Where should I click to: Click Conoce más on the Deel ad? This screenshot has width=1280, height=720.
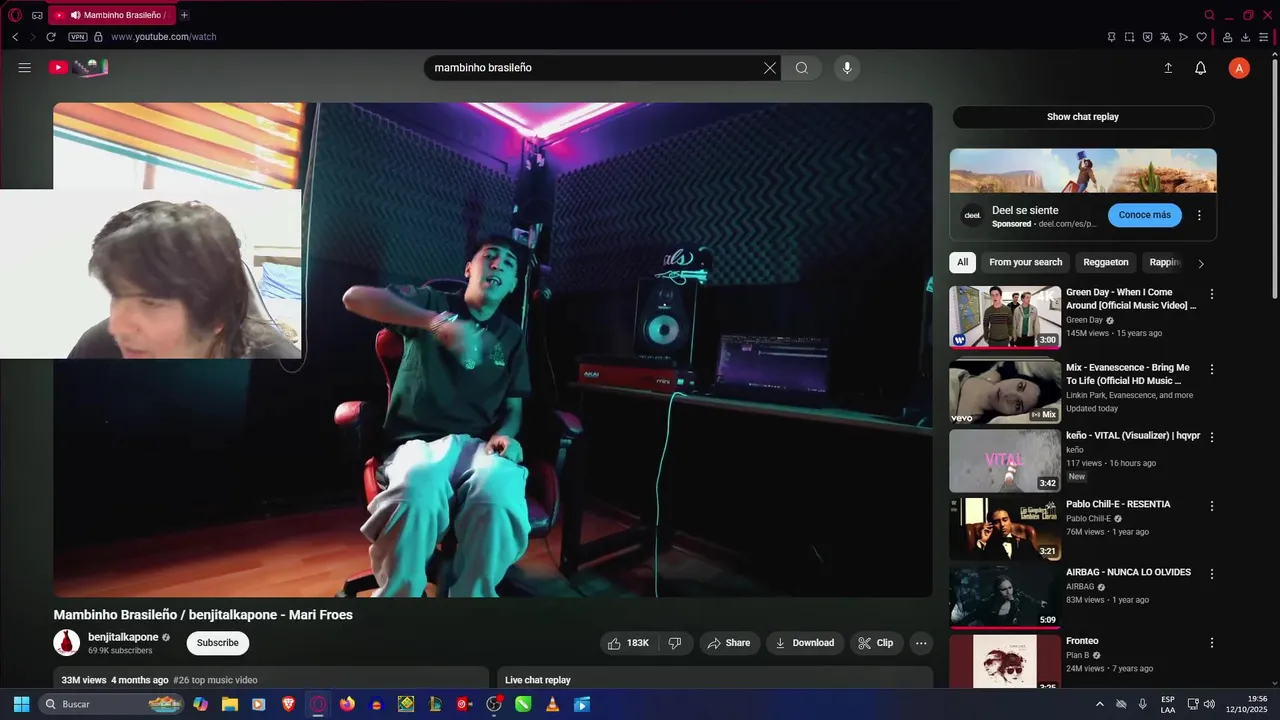(x=1144, y=215)
